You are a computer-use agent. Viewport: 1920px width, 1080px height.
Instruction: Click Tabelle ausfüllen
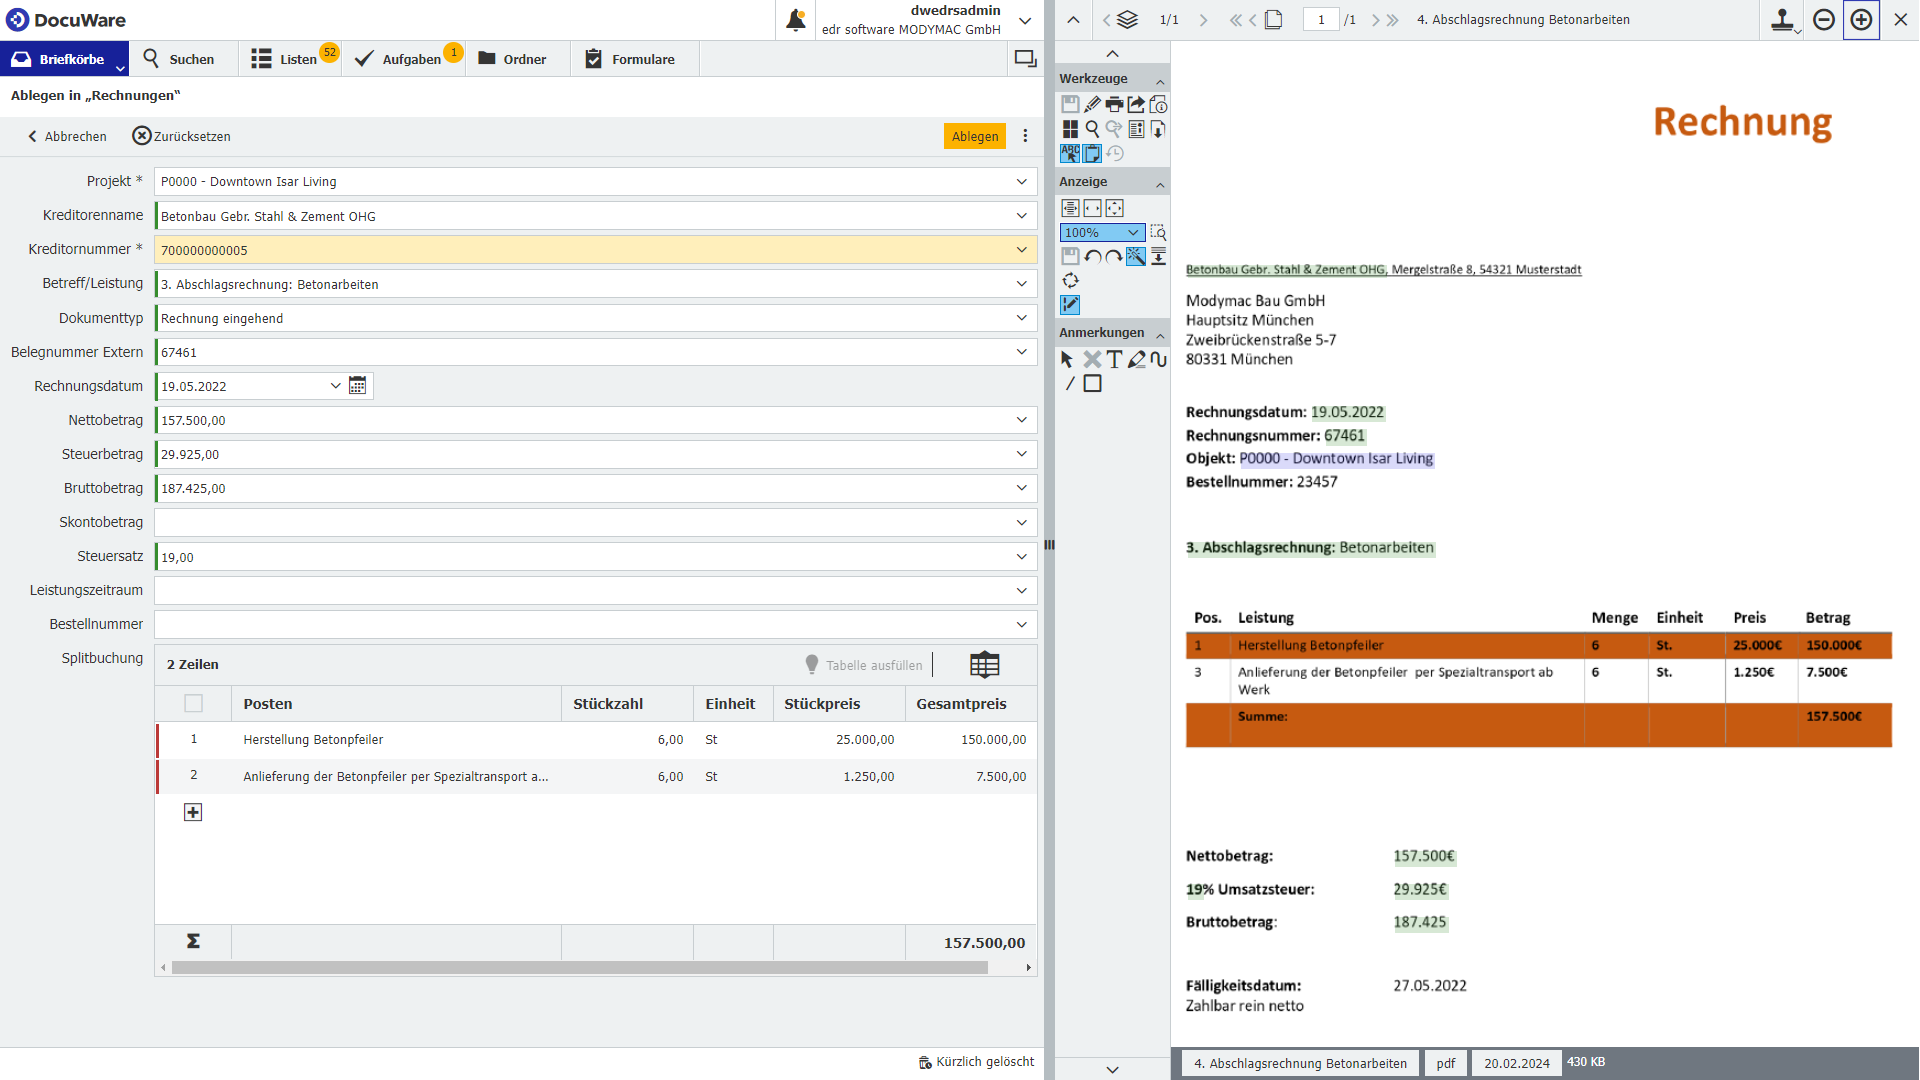click(x=864, y=665)
